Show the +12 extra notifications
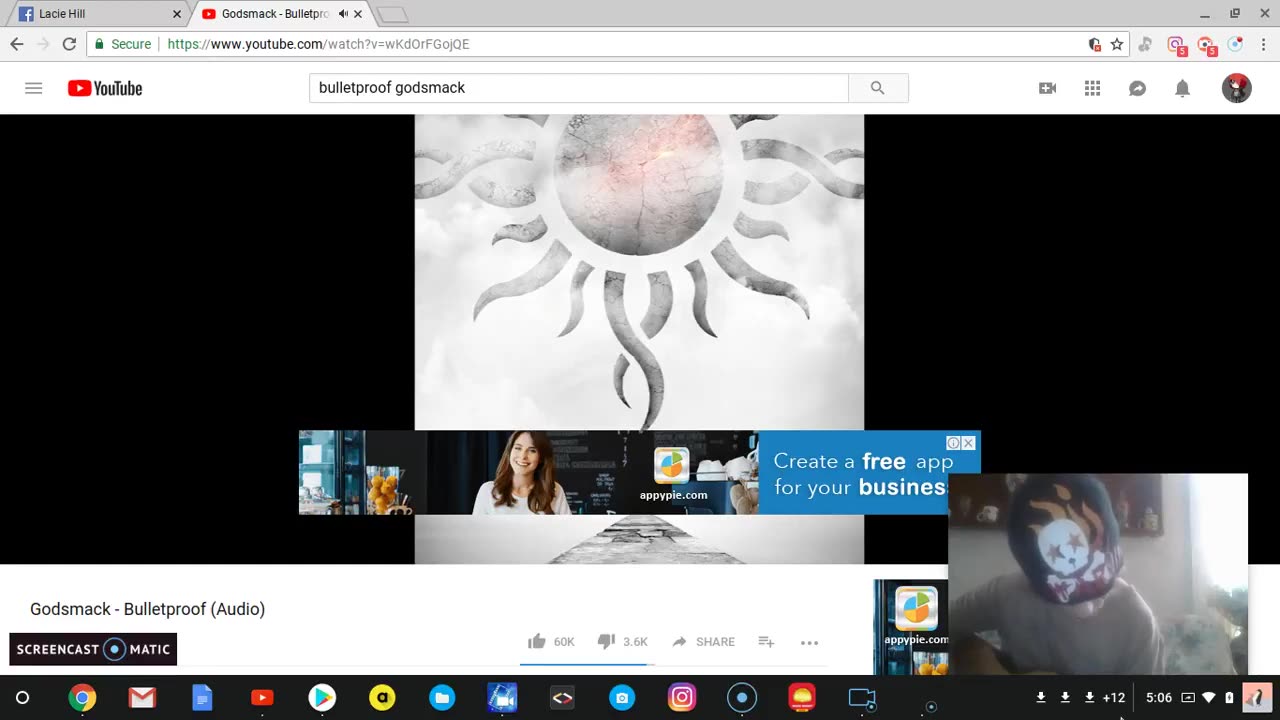This screenshot has height=720, width=1280. 1114,698
